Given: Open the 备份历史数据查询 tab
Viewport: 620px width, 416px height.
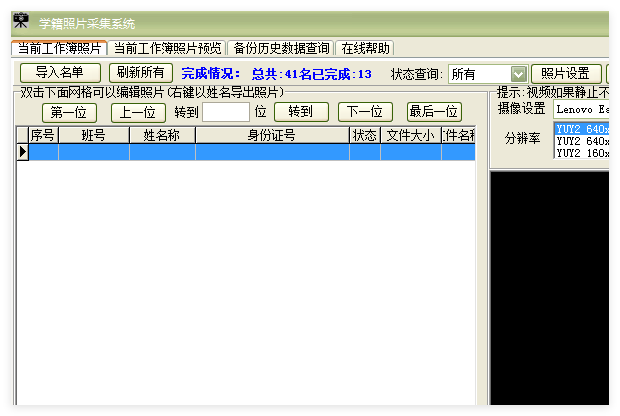Looking at the screenshot, I should tap(281, 48).
